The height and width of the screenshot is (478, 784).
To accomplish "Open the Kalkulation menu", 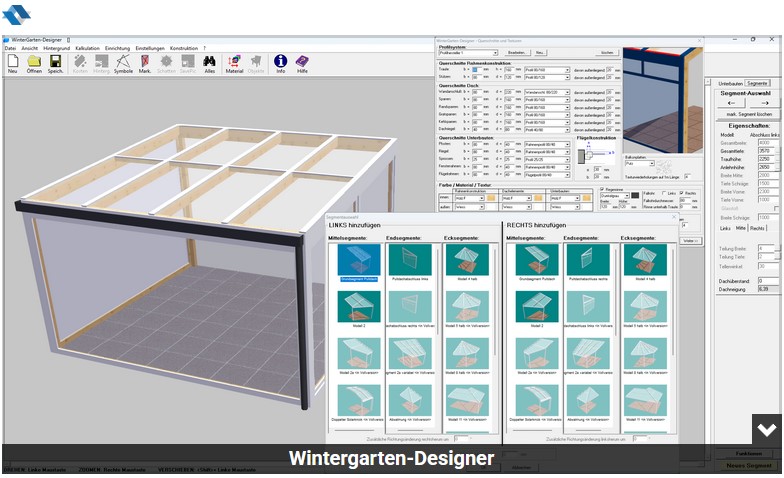I will point(88,48).
